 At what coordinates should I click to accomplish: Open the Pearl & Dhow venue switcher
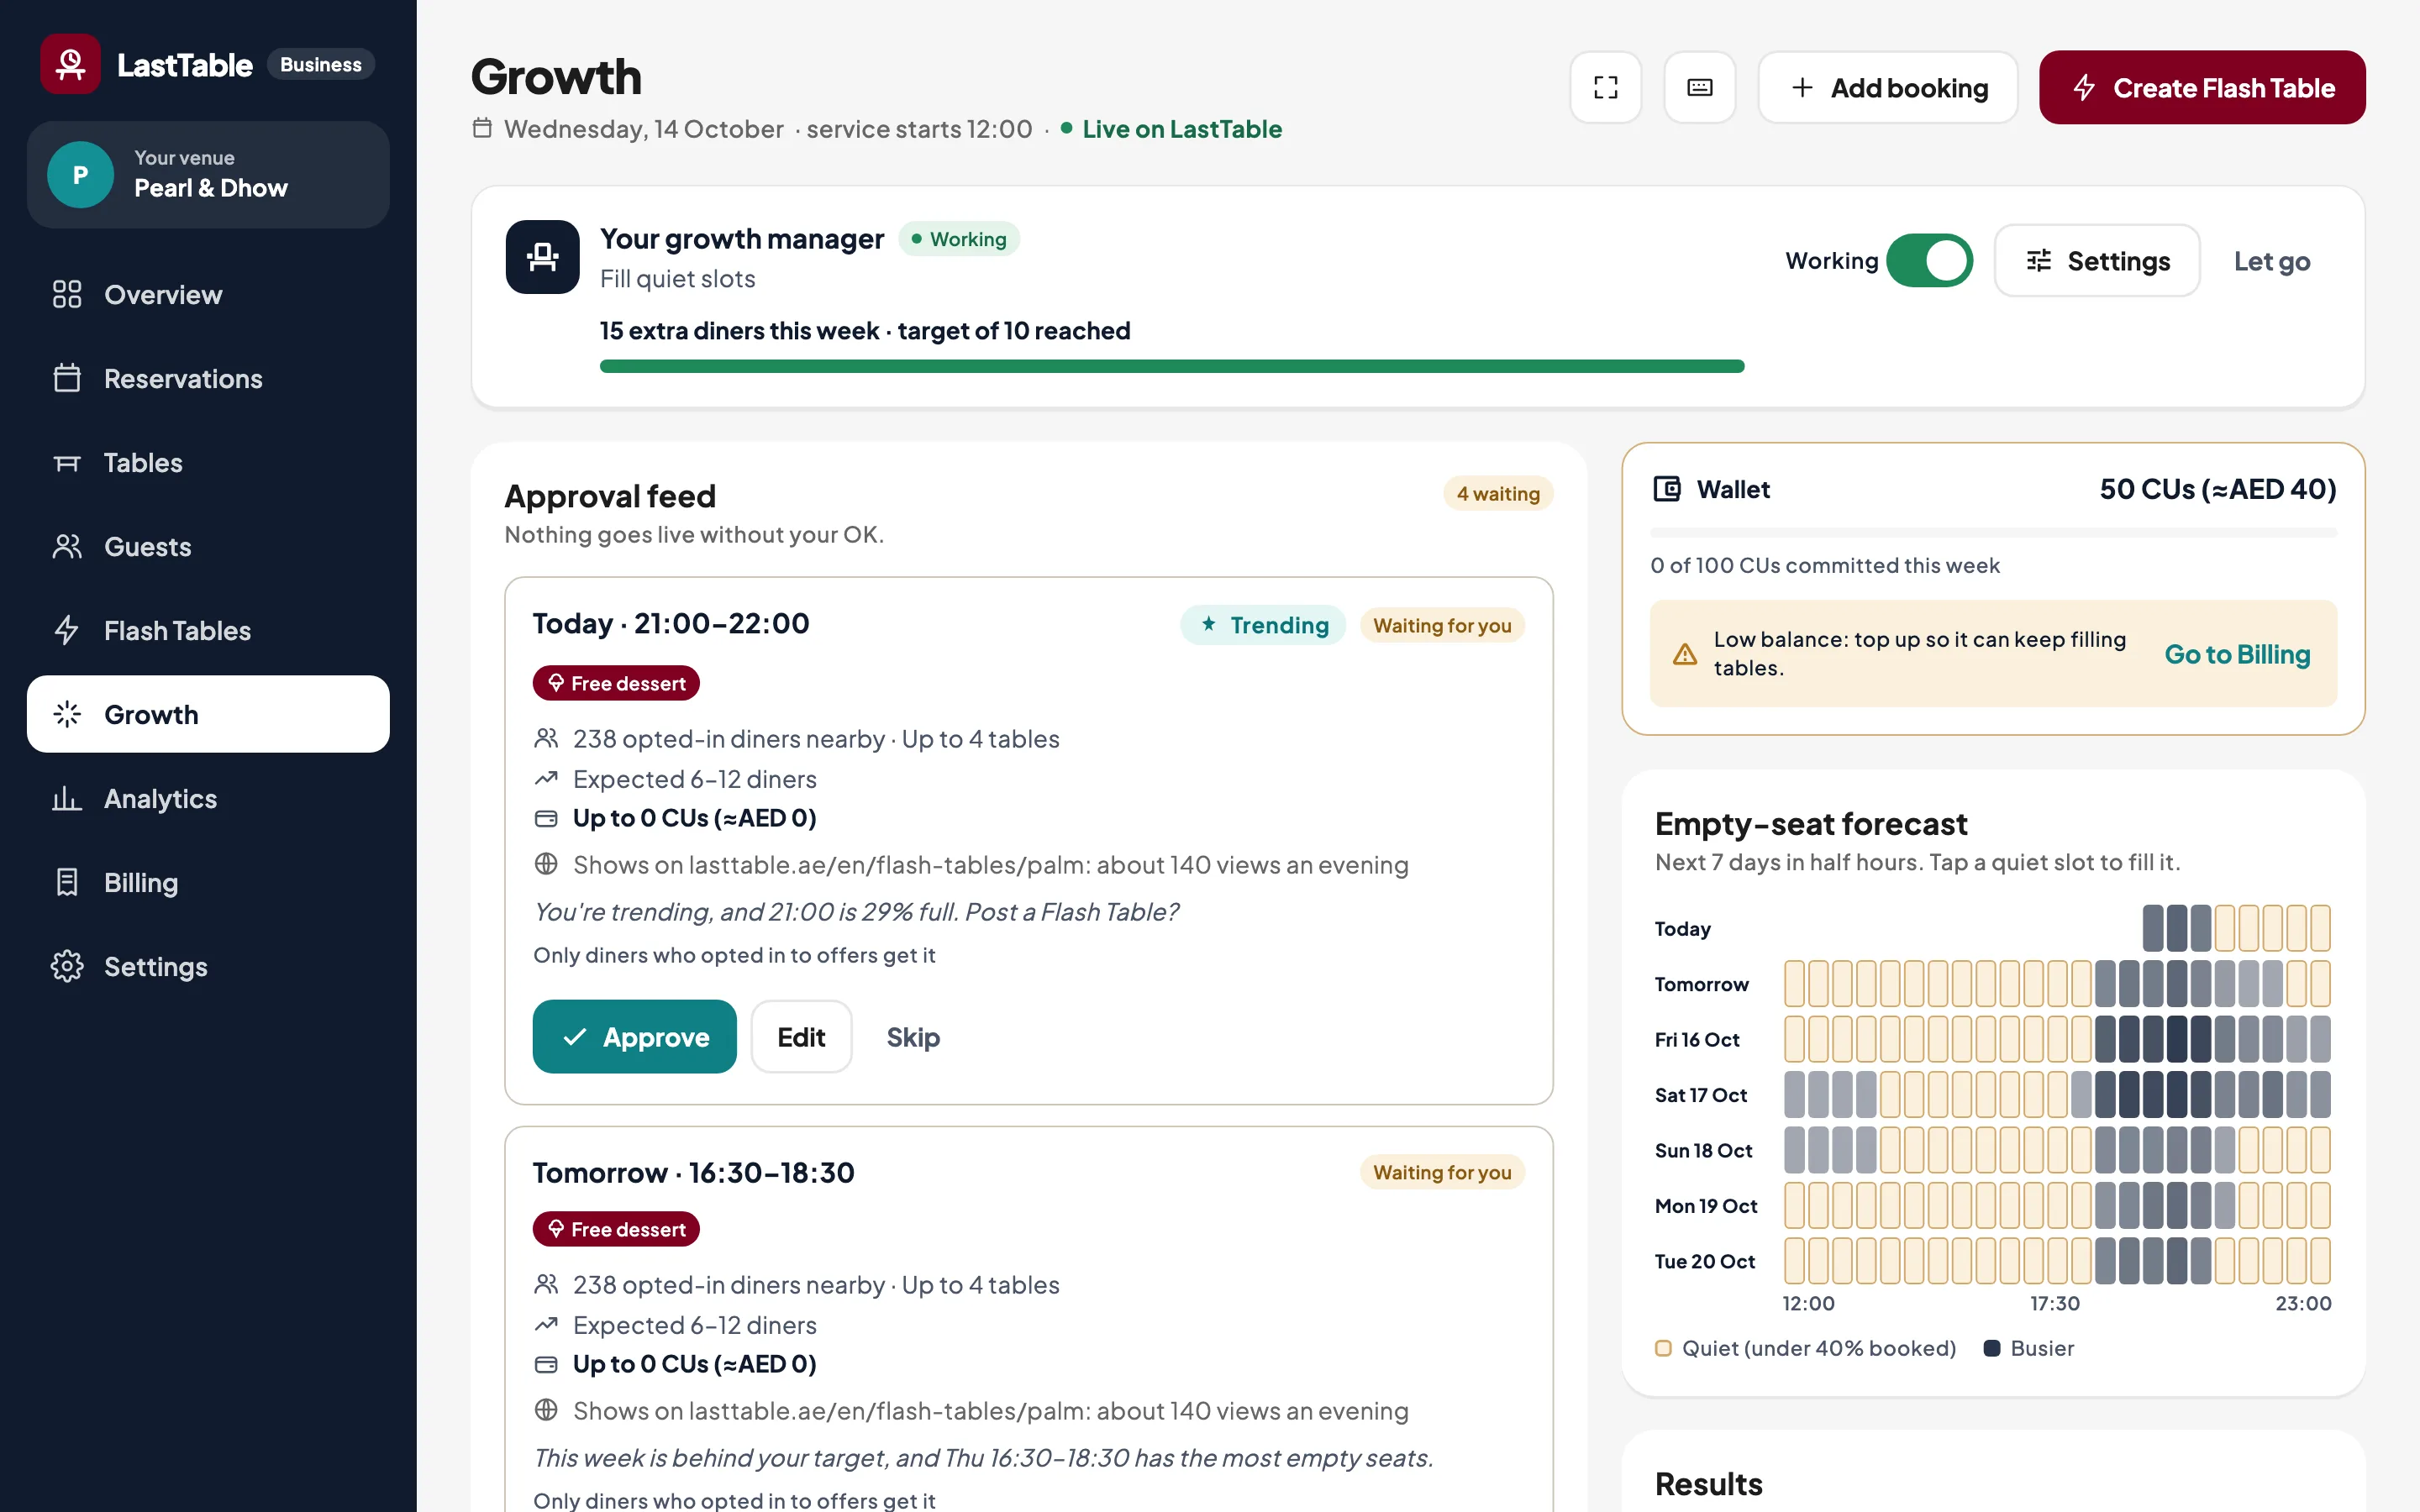tap(208, 175)
